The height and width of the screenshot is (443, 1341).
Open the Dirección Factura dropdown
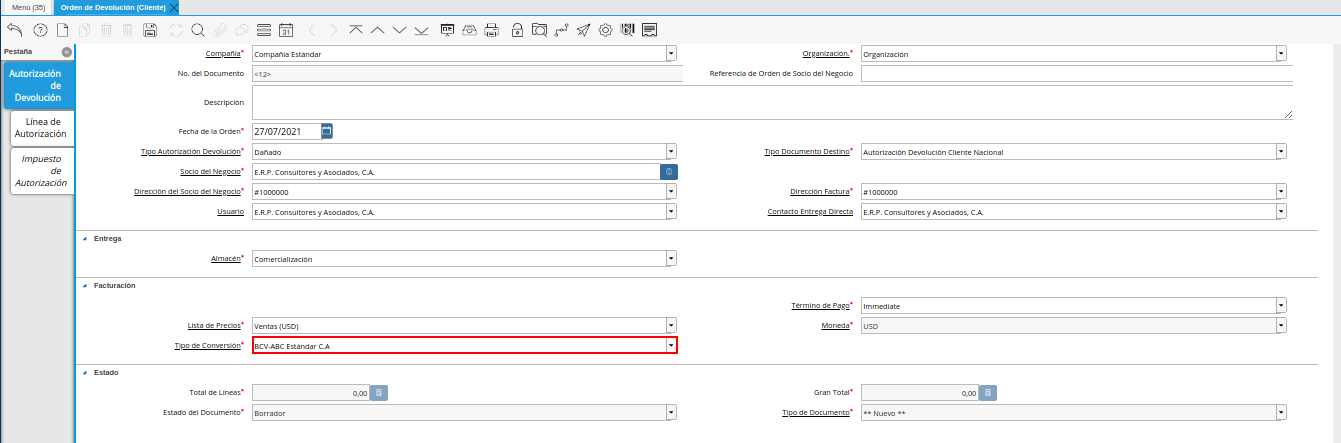click(x=1281, y=192)
